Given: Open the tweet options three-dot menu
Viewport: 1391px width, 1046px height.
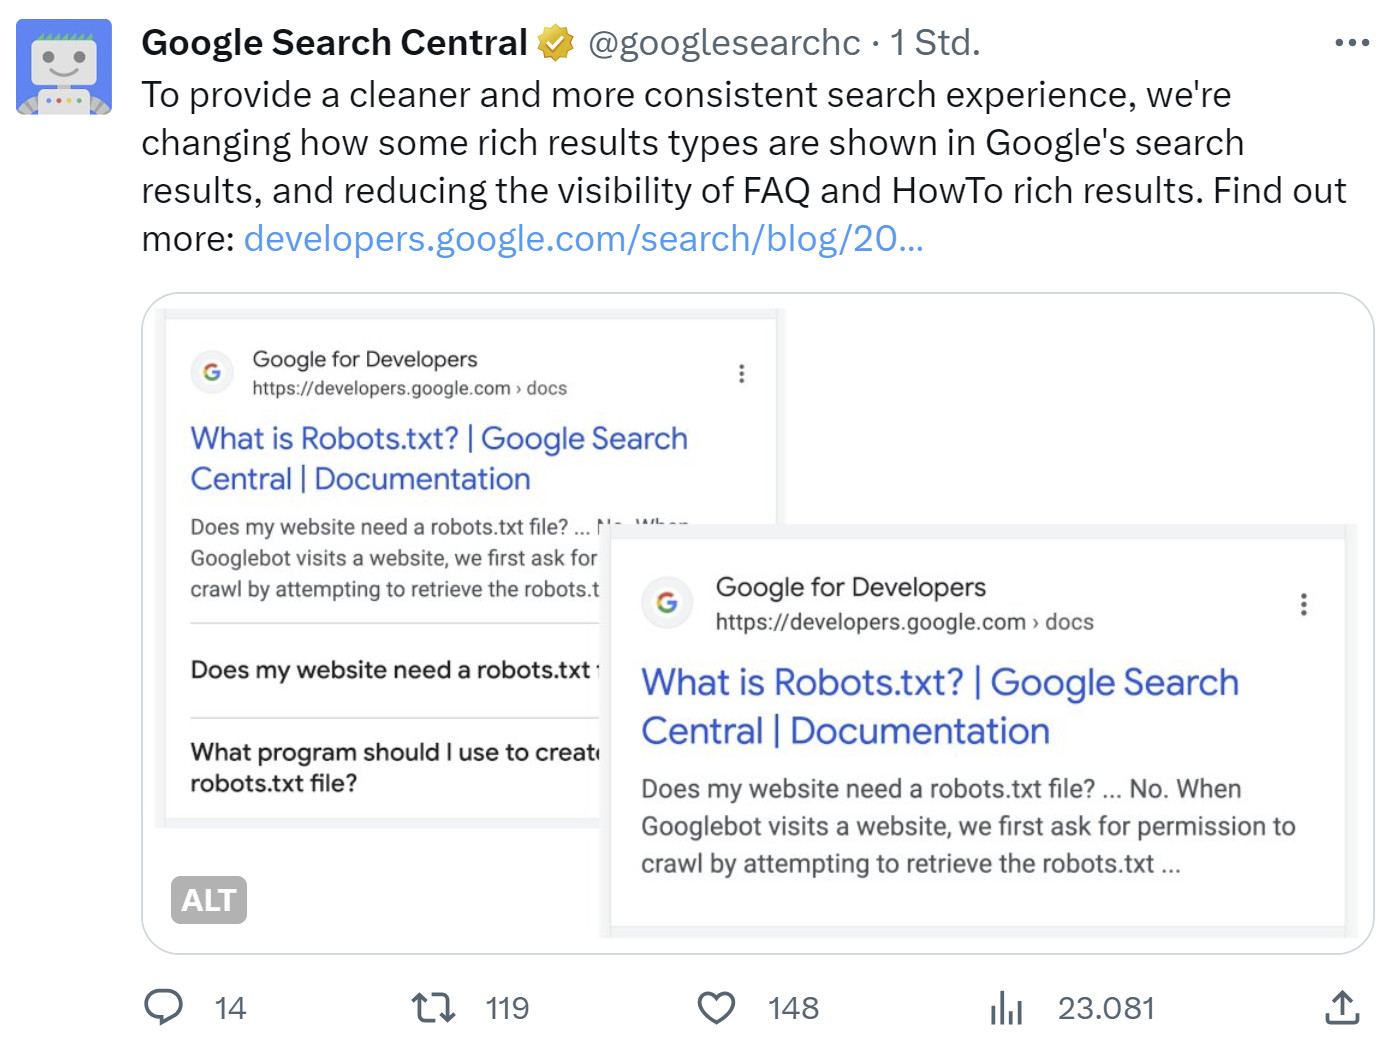Looking at the screenshot, I should tap(1352, 40).
